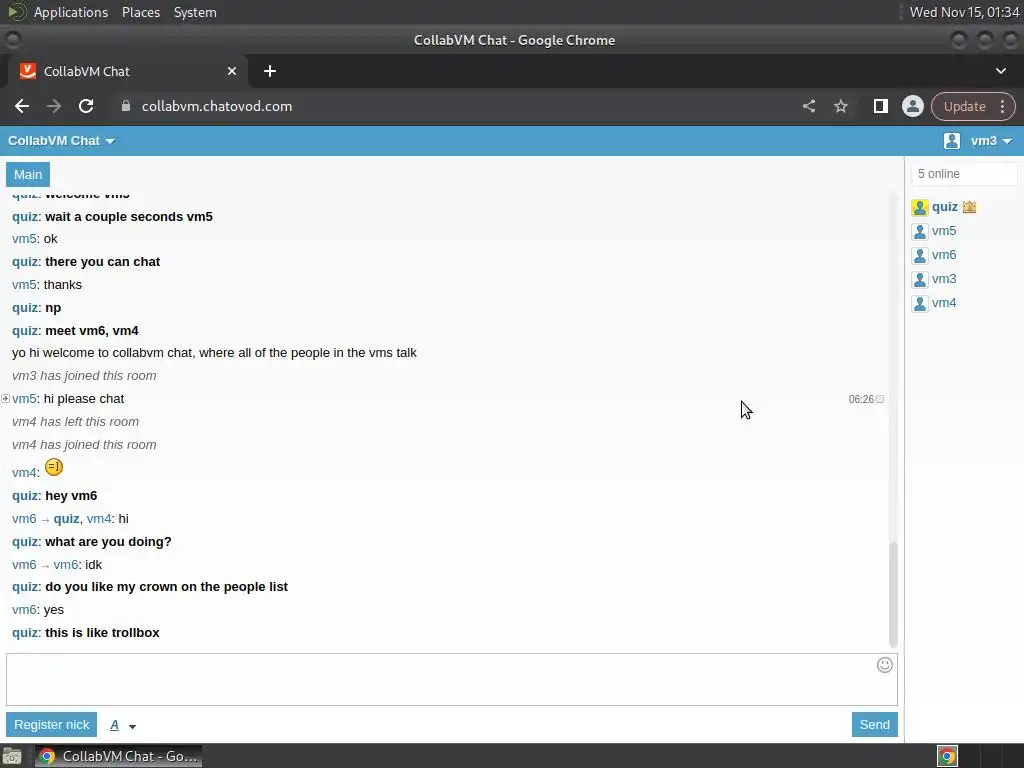The width and height of the screenshot is (1024, 768).
Task: Click CollabVM Chat taskbar window button
Action: [118, 756]
